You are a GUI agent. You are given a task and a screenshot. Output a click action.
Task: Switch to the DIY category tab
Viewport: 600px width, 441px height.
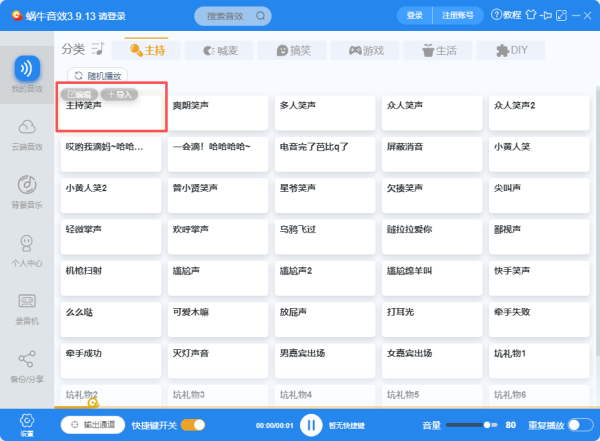coord(510,50)
